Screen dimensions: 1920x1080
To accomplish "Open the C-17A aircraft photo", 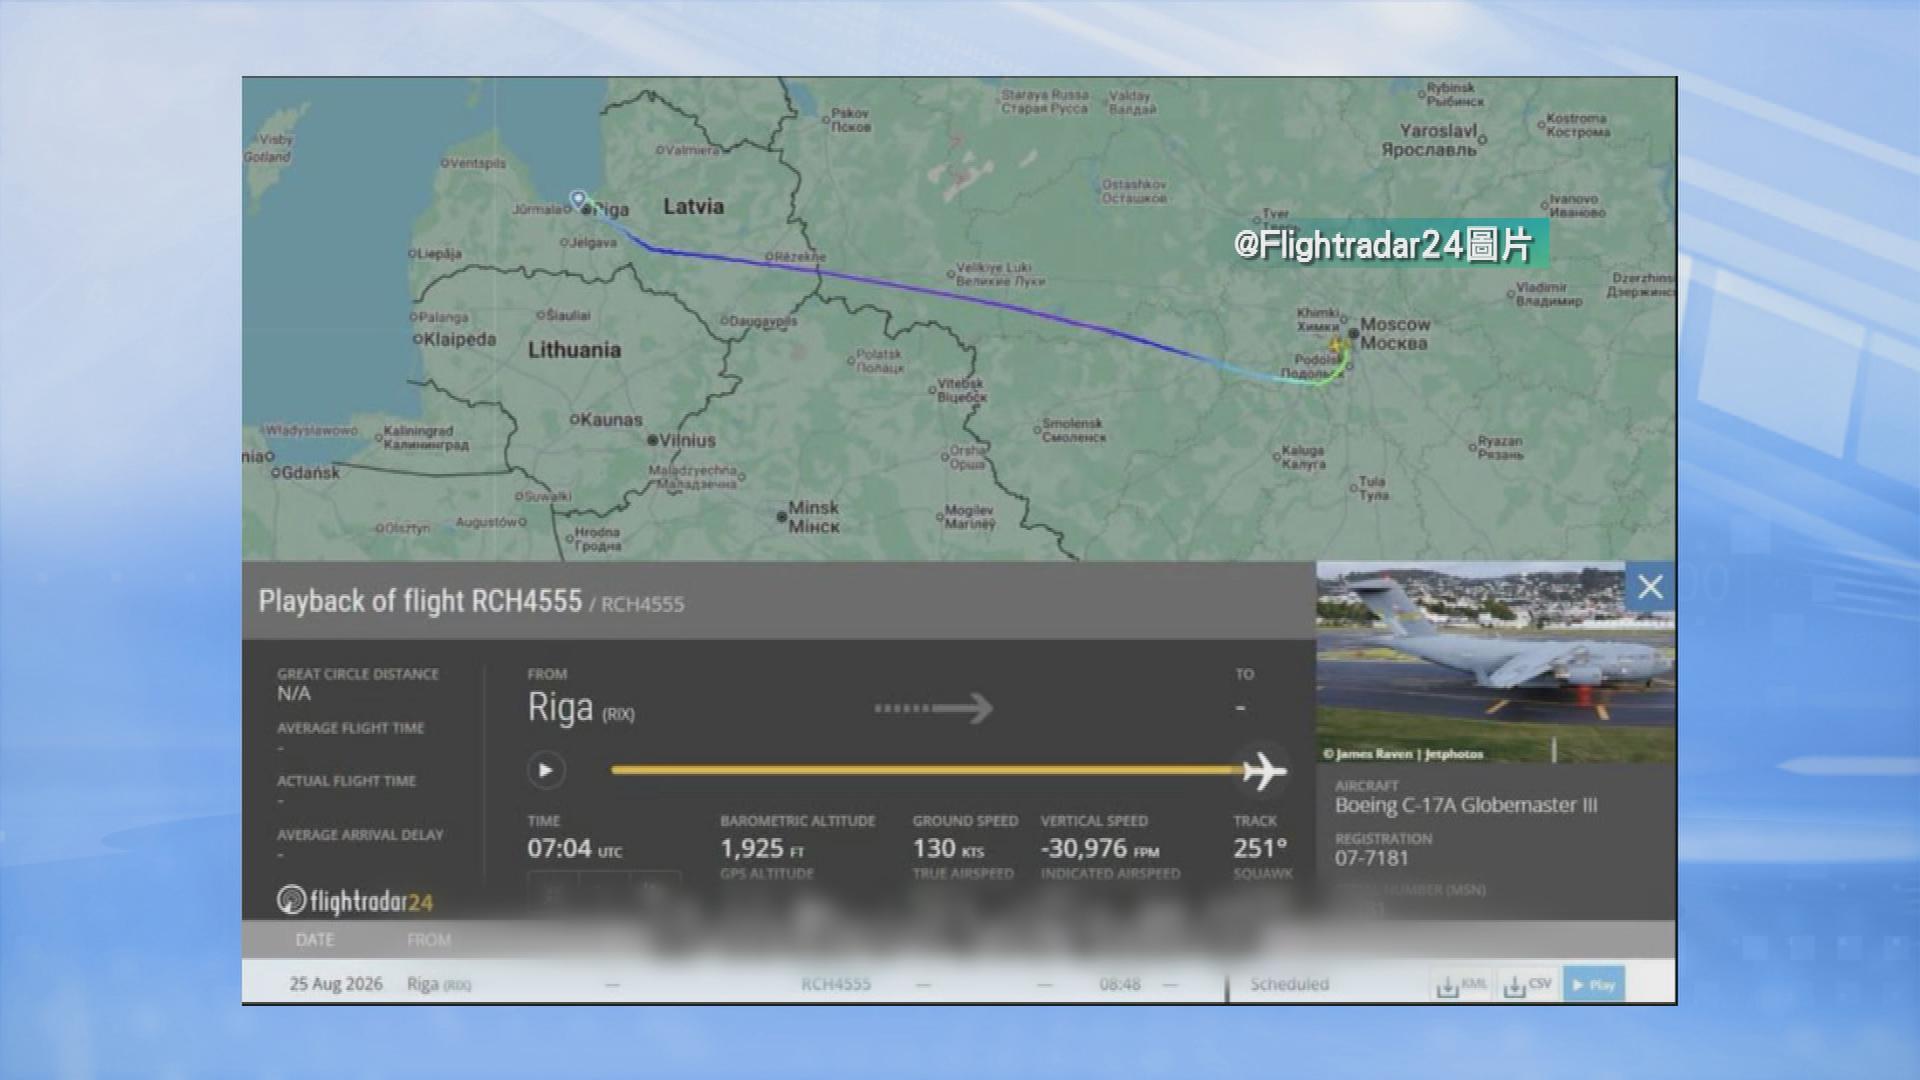I will point(1495,662).
